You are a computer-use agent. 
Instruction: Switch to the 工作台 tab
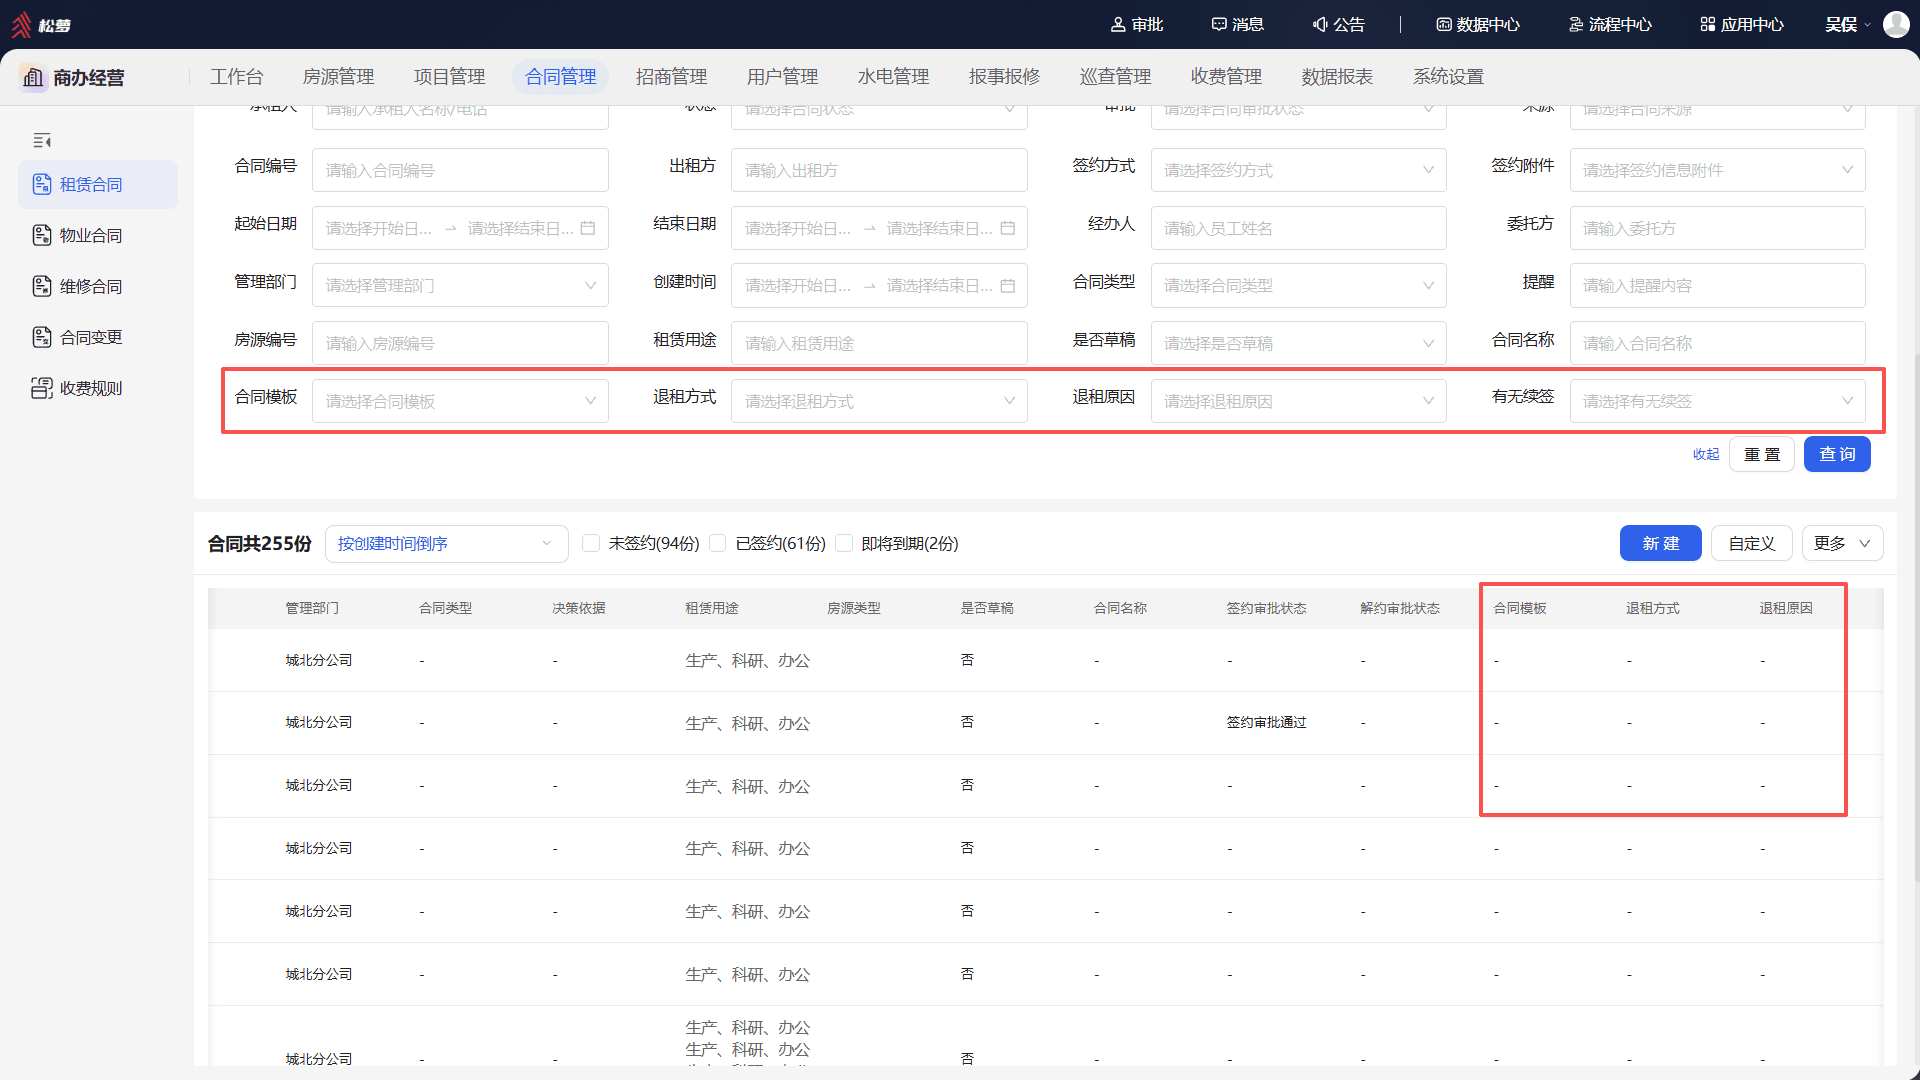pyautogui.click(x=237, y=77)
